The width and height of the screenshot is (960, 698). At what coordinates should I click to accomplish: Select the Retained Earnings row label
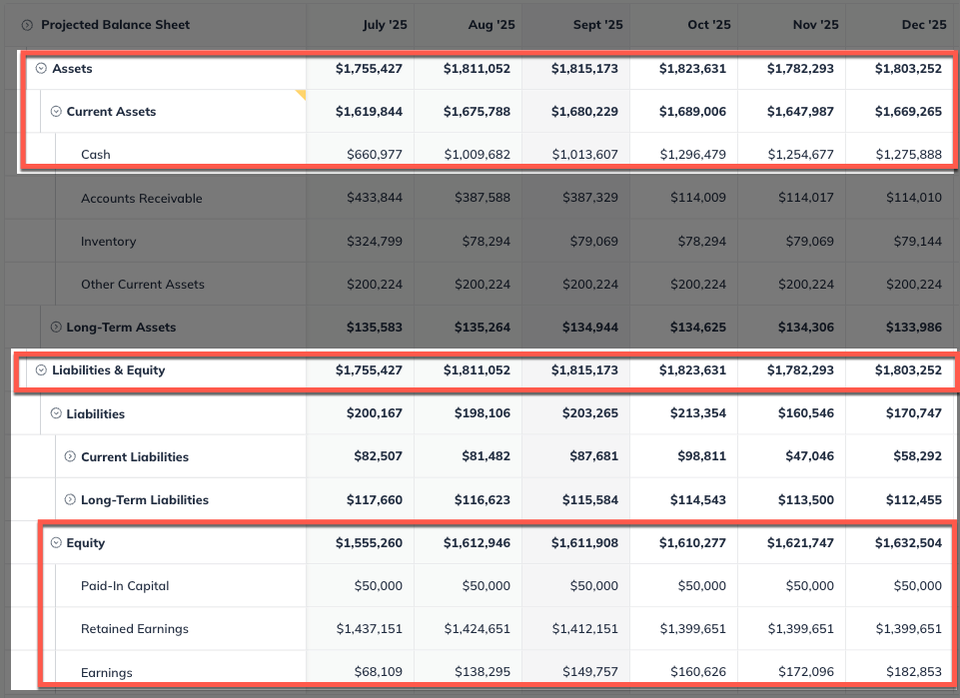(x=135, y=629)
